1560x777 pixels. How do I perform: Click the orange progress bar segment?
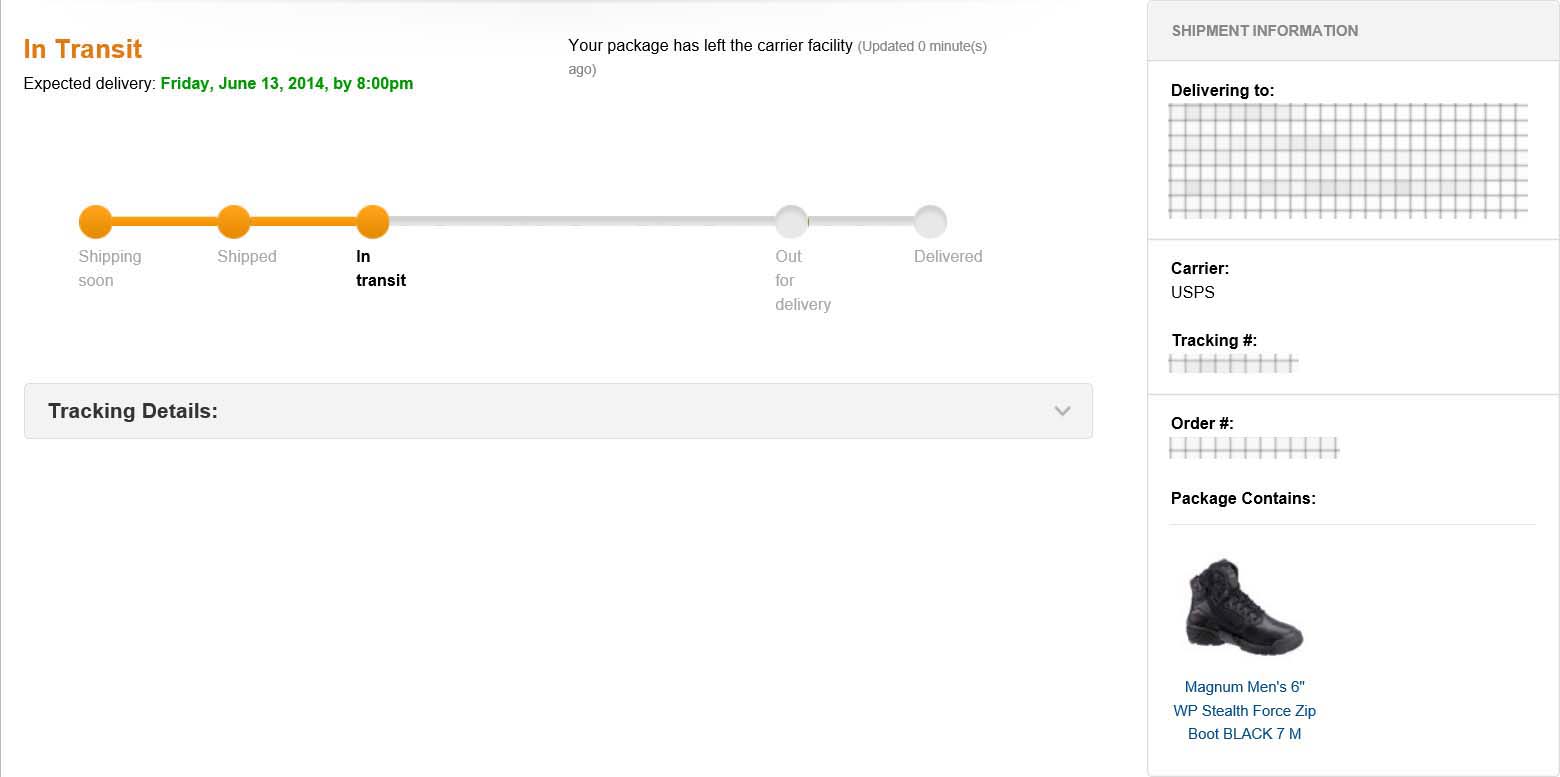pyautogui.click(x=234, y=221)
